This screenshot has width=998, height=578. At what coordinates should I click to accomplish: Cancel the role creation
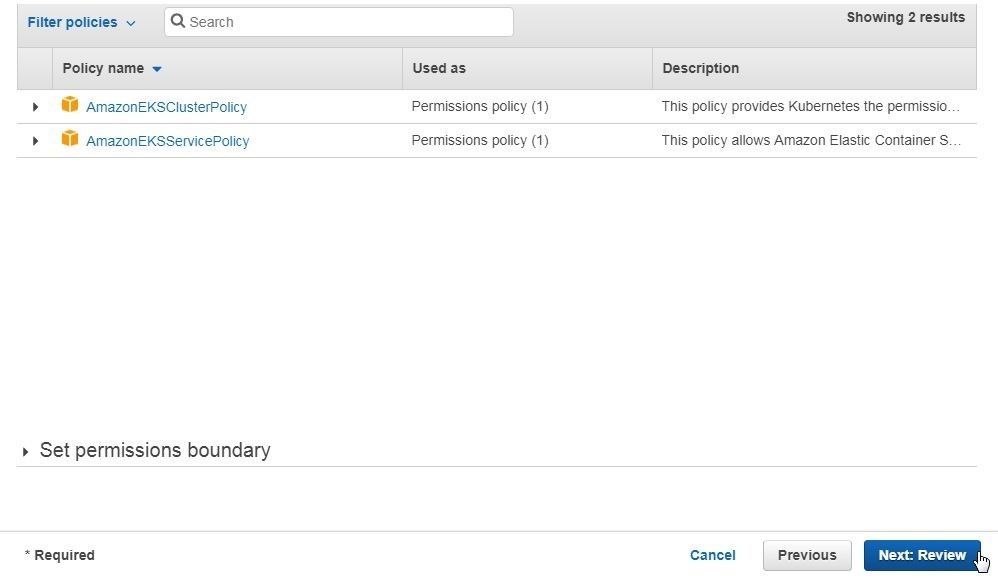pyautogui.click(x=712, y=555)
